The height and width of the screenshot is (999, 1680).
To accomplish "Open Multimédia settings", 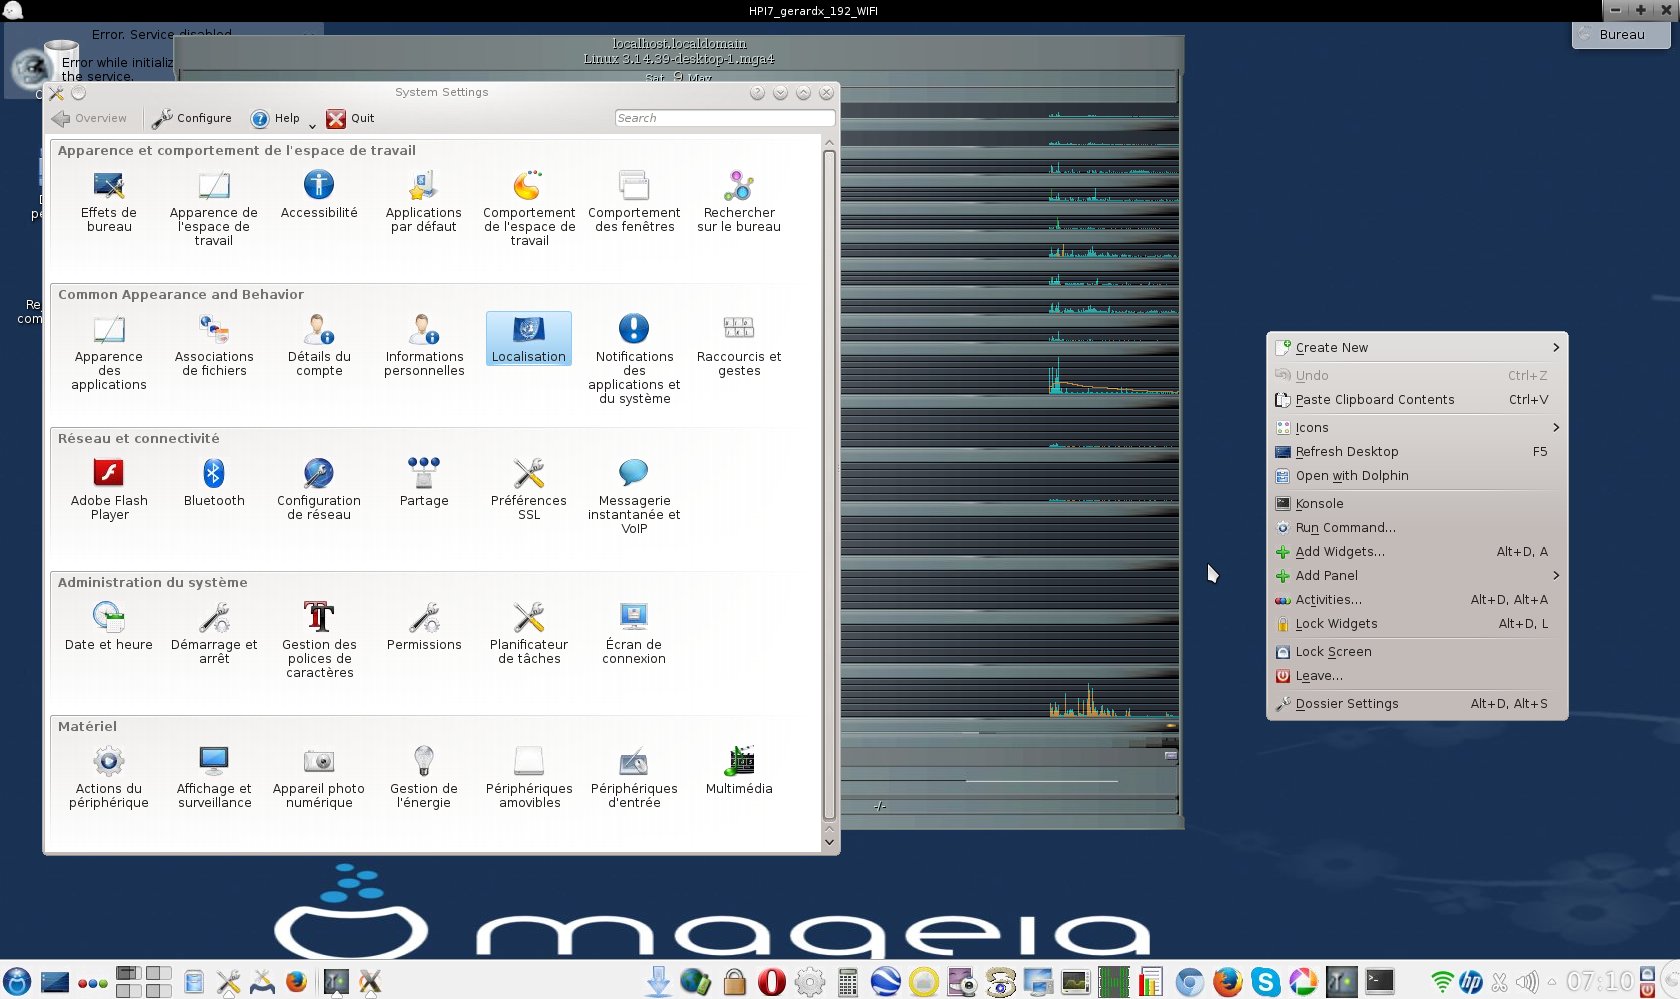I will pos(739,771).
